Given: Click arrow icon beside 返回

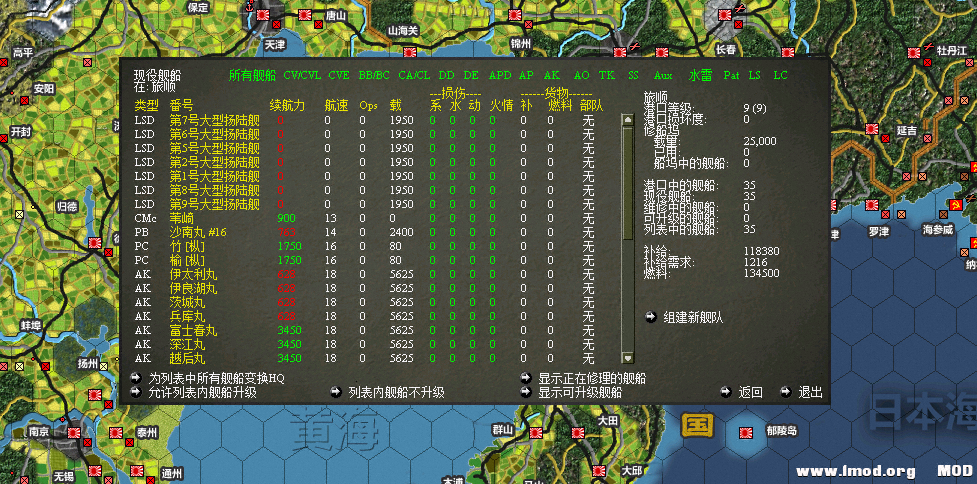Looking at the screenshot, I should tap(726, 392).
